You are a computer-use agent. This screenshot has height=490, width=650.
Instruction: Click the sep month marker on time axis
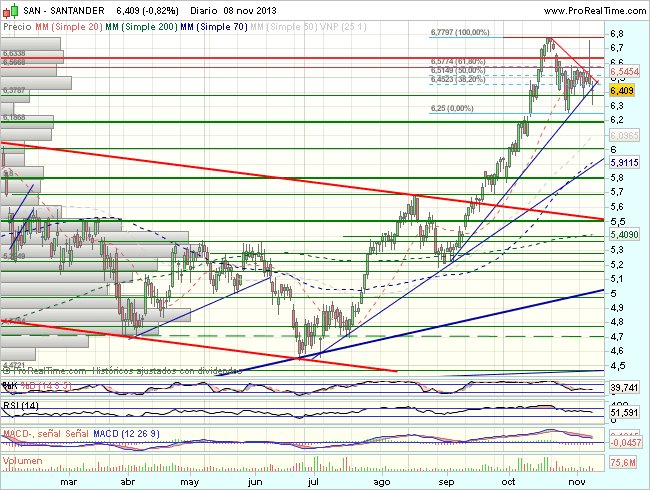[x=446, y=483]
